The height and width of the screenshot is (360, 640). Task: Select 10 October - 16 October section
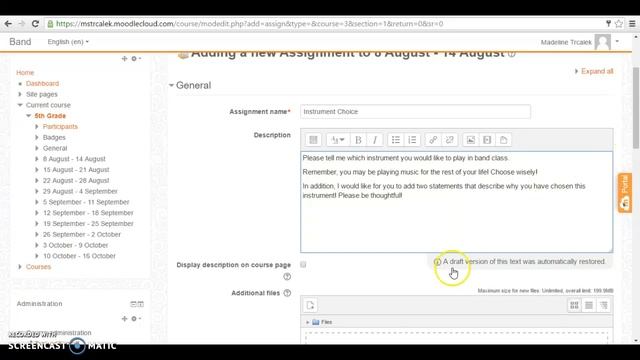79,256
